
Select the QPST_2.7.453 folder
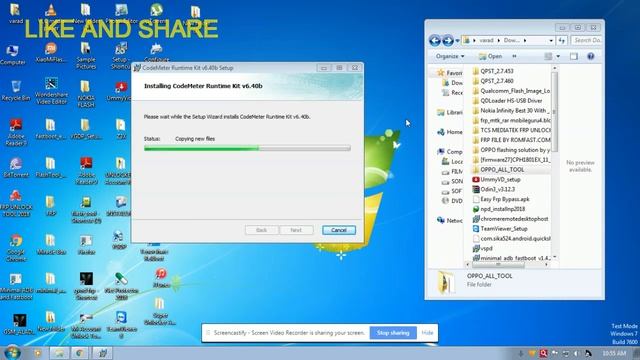click(x=493, y=71)
